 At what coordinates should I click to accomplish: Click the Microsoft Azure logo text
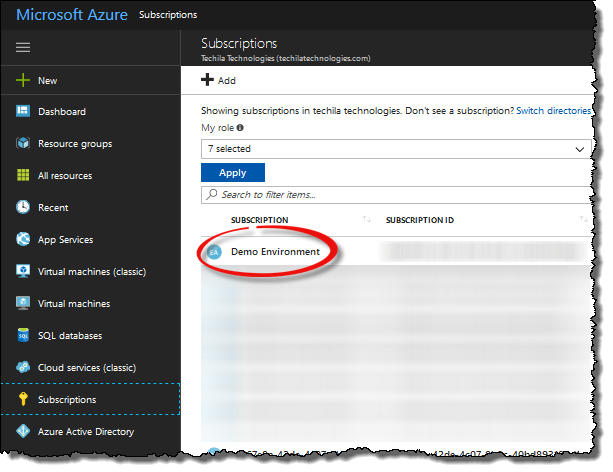pos(72,15)
